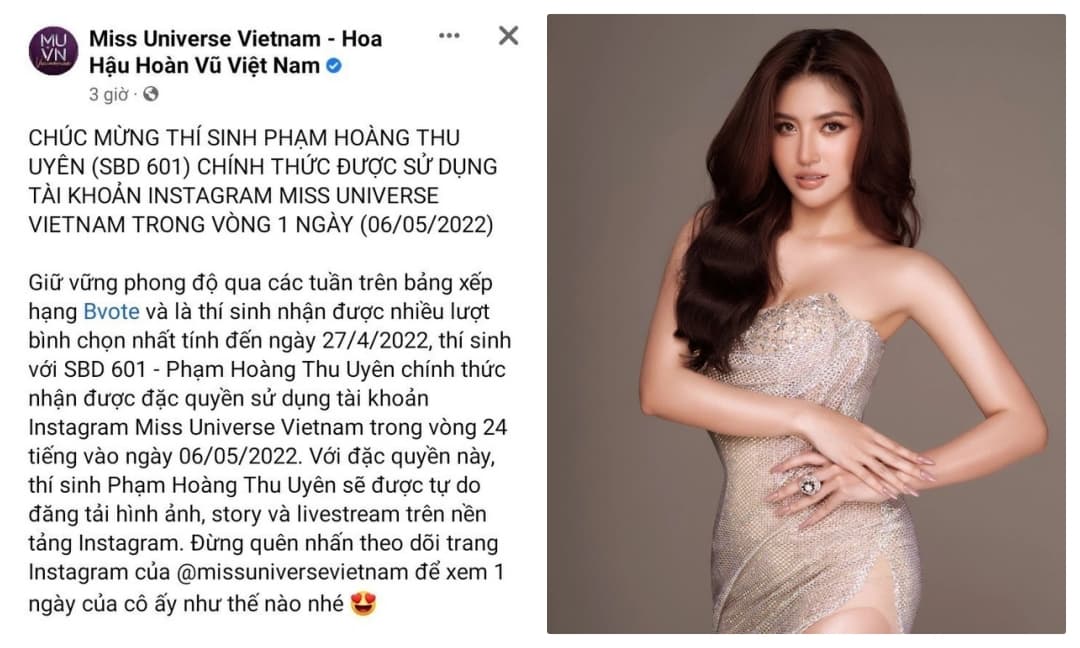Open the contestant's portrait photo
Image resolution: width=1080 pixels, height=648 pixels.
(x=806, y=324)
